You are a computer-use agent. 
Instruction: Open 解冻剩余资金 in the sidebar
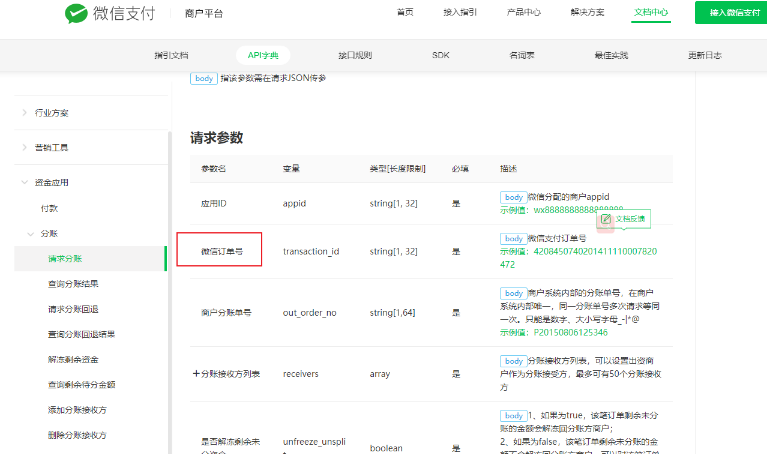pyautogui.click(x=73, y=360)
